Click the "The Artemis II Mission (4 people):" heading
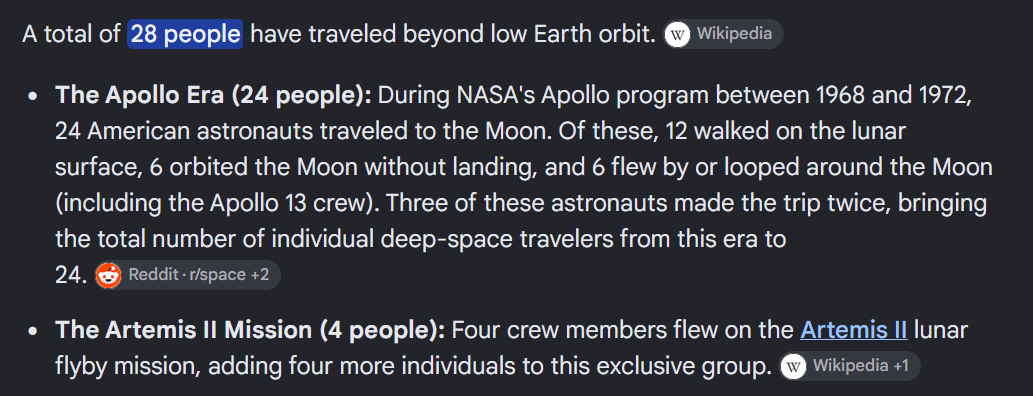Viewport: 1033px width, 396px height. tap(250, 329)
